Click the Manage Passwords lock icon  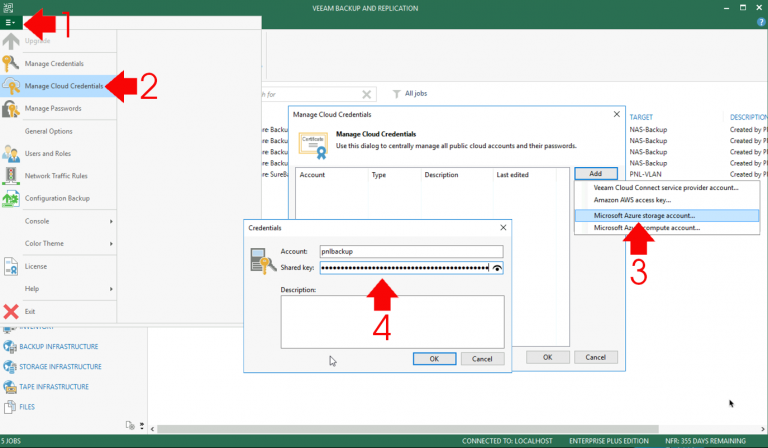tap(10, 108)
